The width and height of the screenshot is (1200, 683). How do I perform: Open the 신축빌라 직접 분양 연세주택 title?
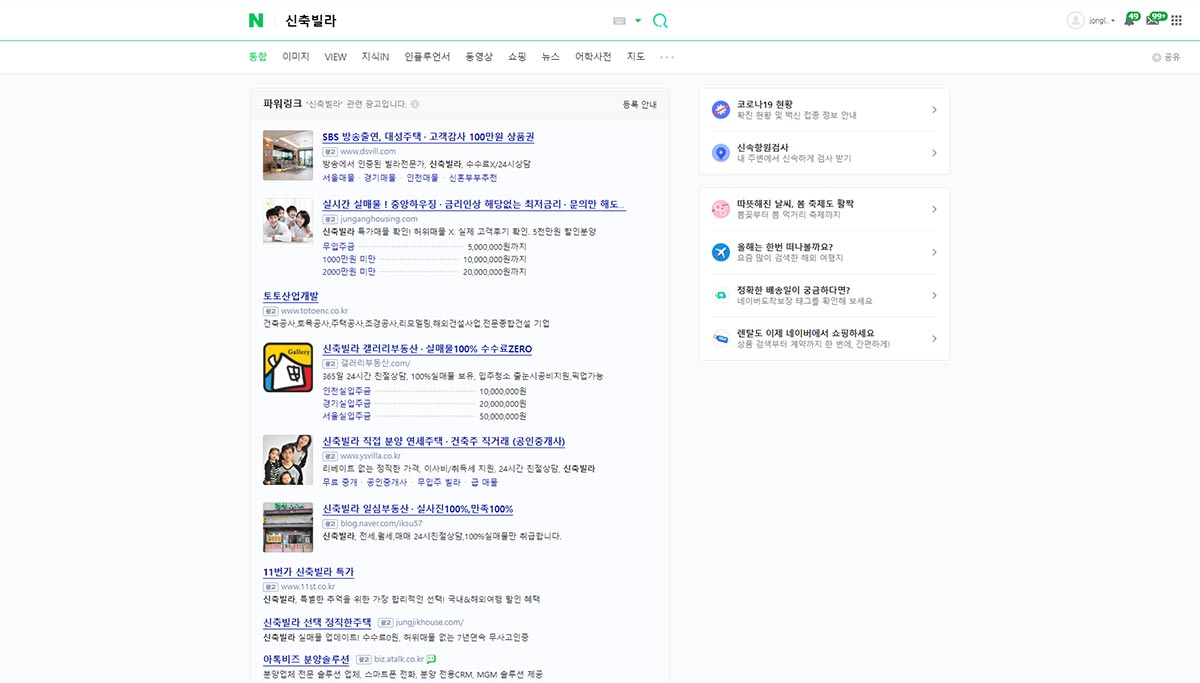click(444, 441)
